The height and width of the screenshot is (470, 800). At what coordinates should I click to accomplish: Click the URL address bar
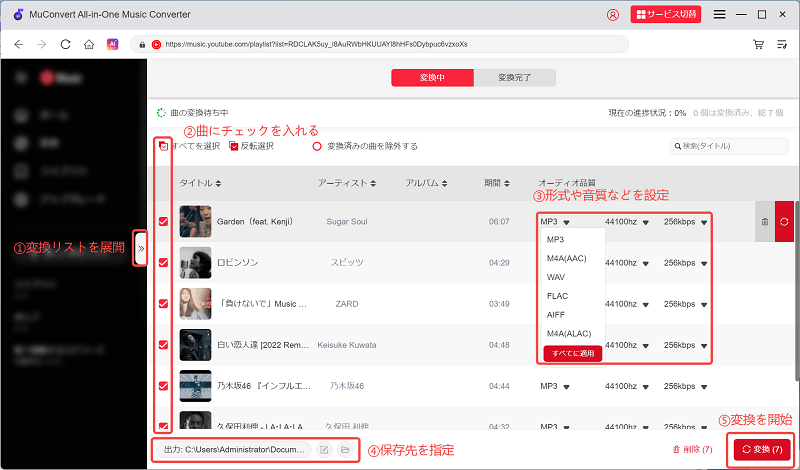[380, 44]
